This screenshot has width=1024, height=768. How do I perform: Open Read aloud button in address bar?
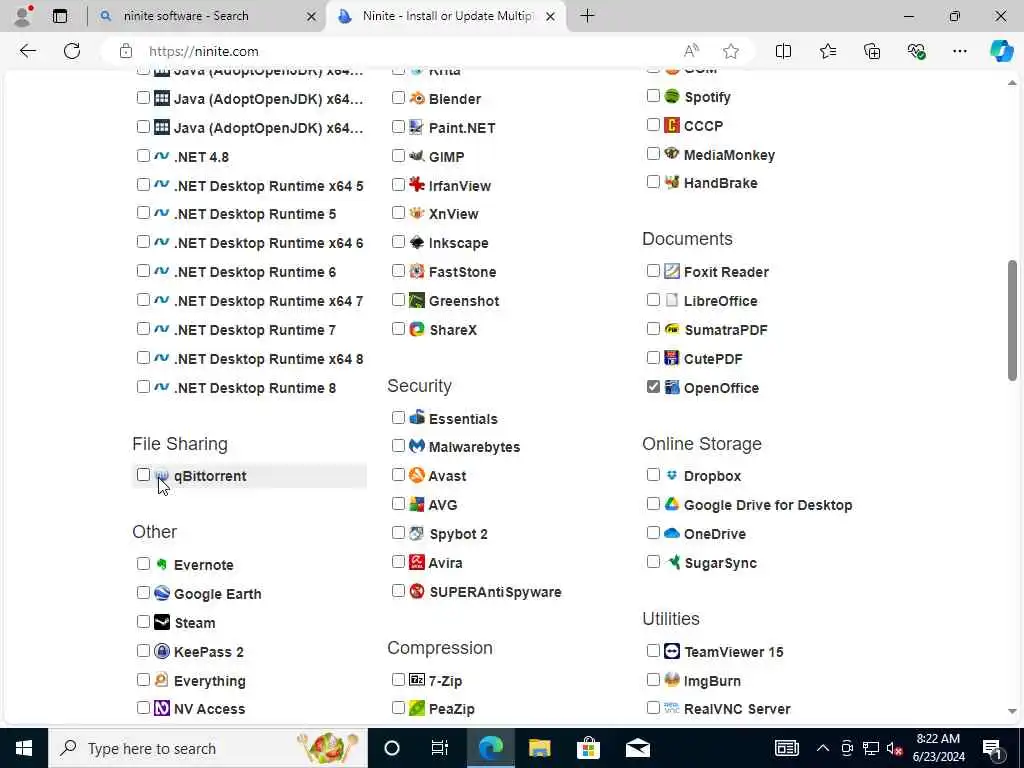[x=691, y=51]
